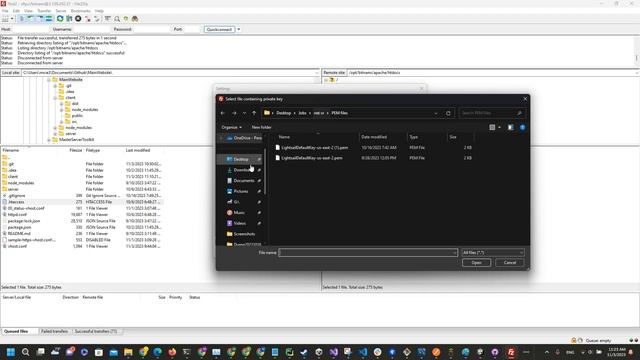
Task: Open Visual Studio Code taskbar icon
Action: (x=363, y=352)
